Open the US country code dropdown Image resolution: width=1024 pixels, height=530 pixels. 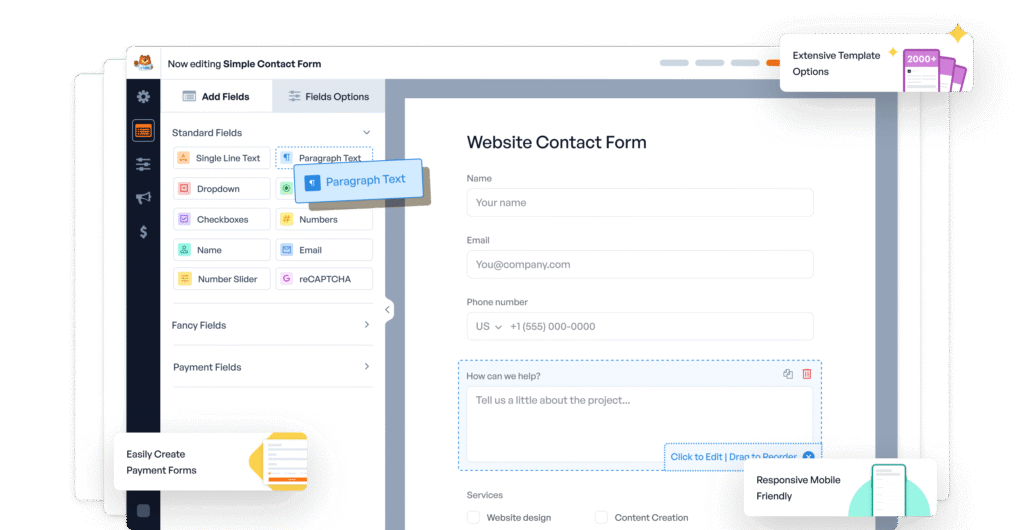pyautogui.click(x=488, y=326)
